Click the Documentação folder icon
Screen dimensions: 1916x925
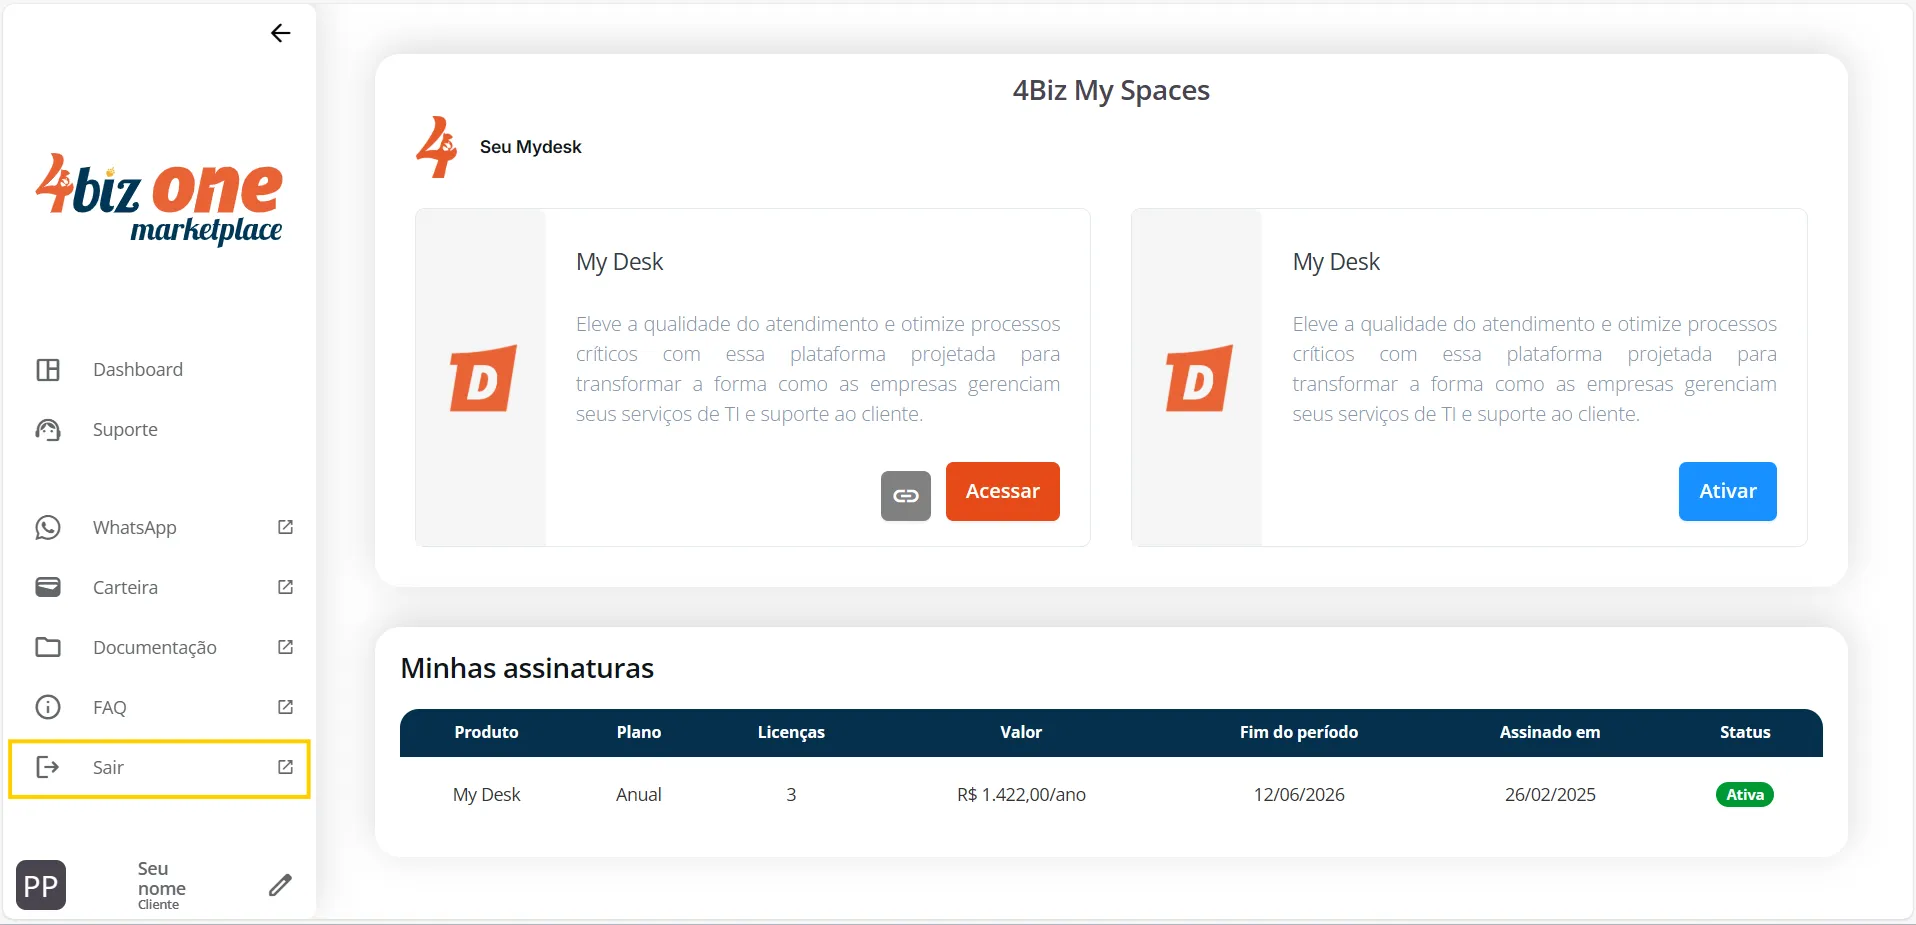point(48,647)
